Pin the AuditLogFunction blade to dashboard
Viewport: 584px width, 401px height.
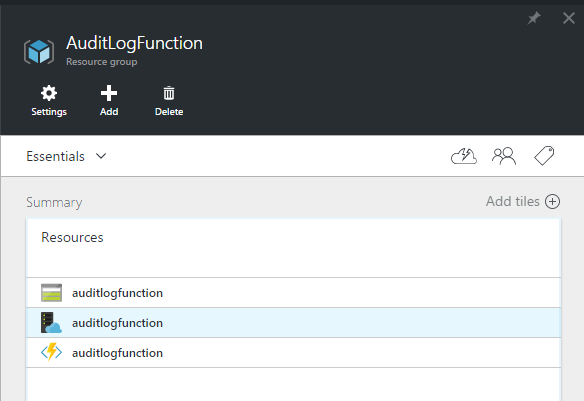pyautogui.click(x=534, y=17)
